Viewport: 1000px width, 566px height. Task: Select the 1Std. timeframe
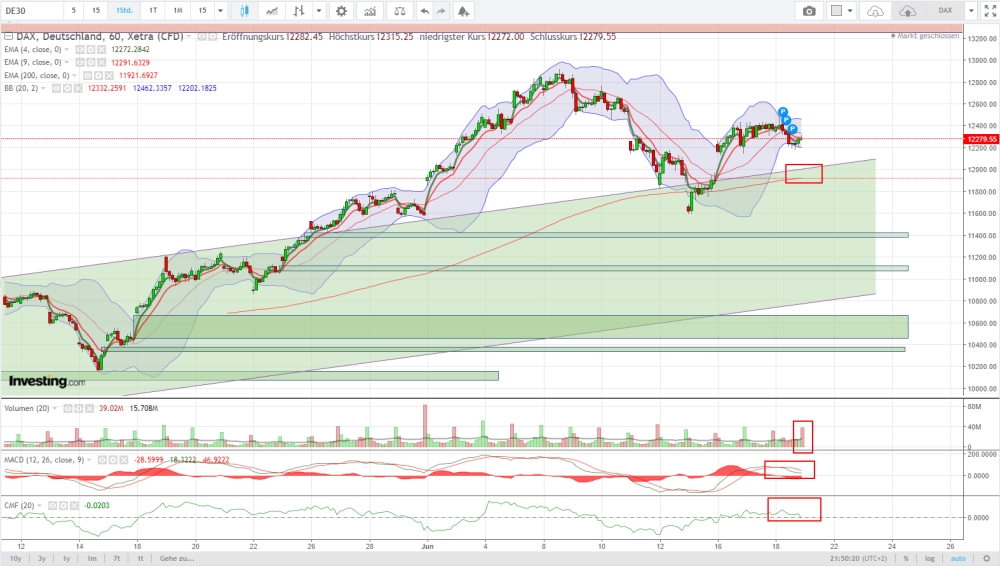tap(124, 11)
